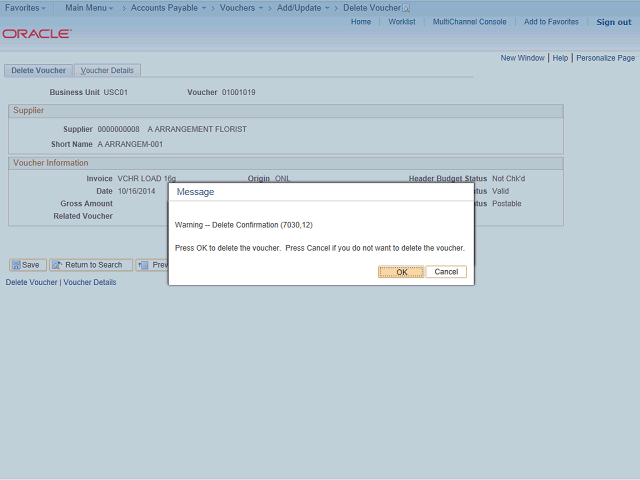Switch to the Voucher Details tab
Viewport: 640px width, 480px height.
pos(107,70)
